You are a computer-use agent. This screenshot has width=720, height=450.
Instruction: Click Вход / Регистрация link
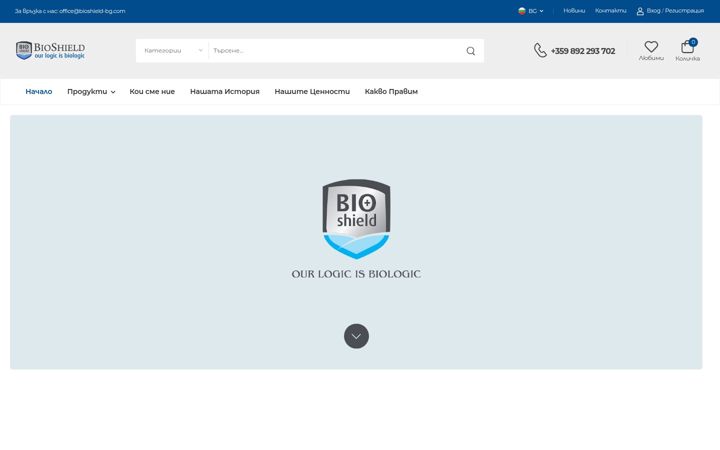click(675, 11)
